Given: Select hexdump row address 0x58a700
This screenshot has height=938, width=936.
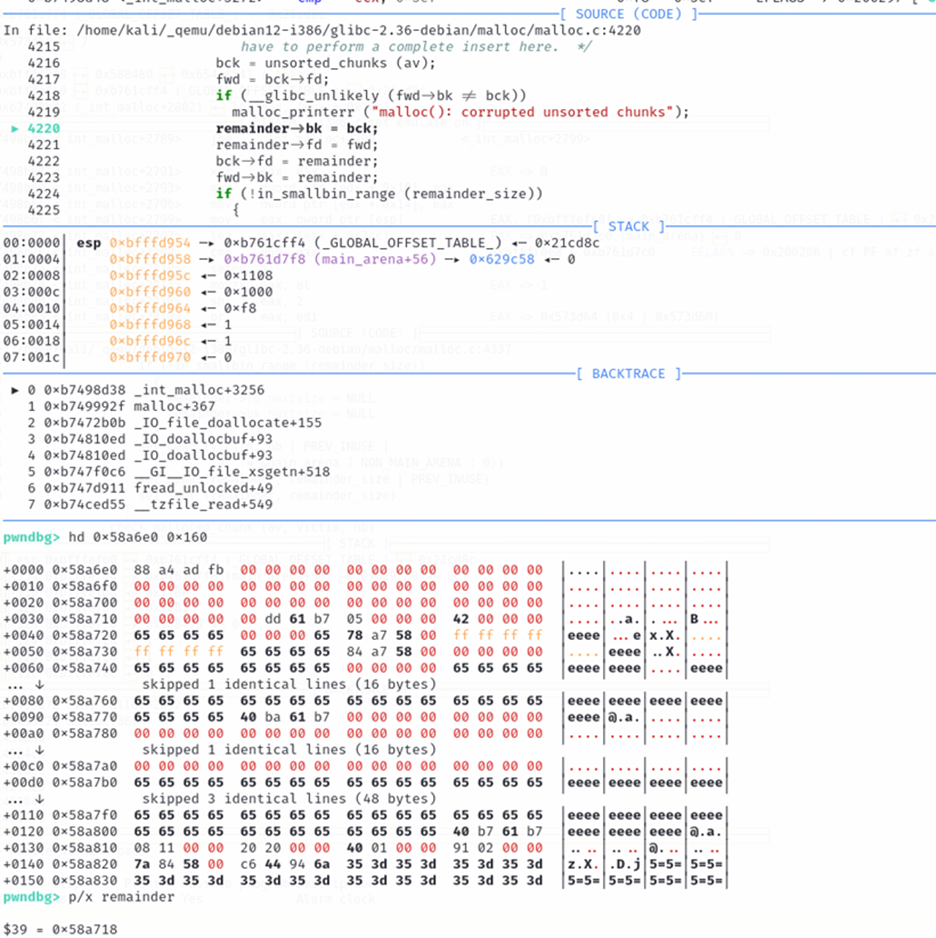Looking at the screenshot, I should click(x=84, y=602).
